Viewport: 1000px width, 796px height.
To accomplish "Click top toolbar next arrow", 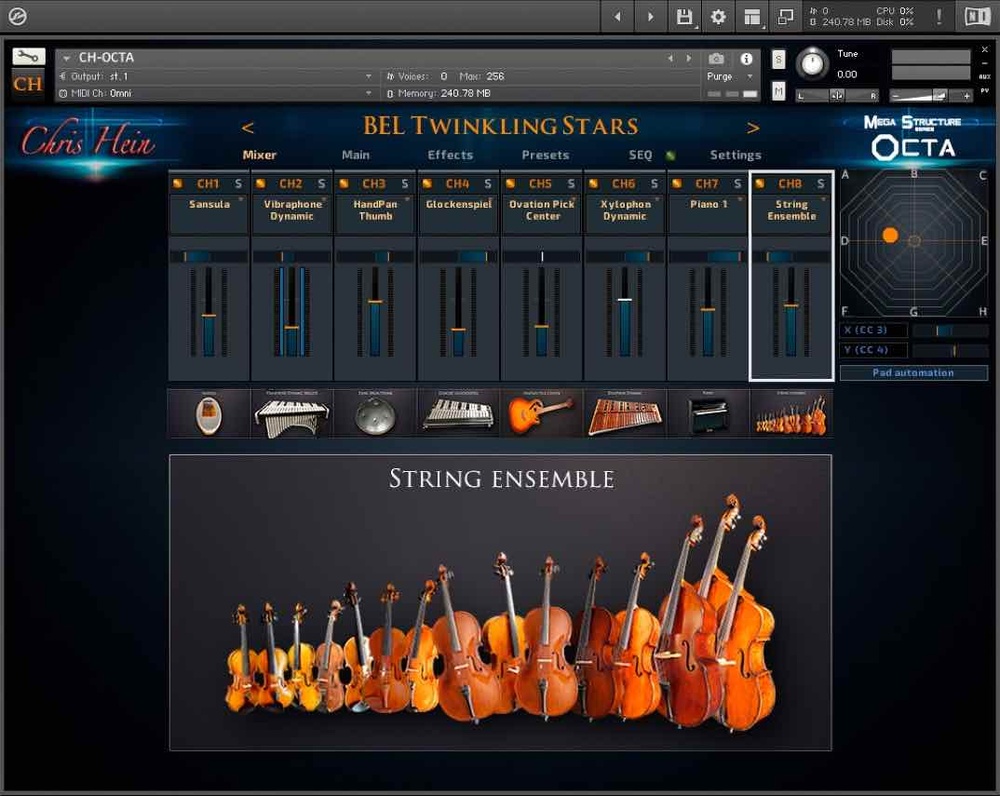I will [x=650, y=17].
